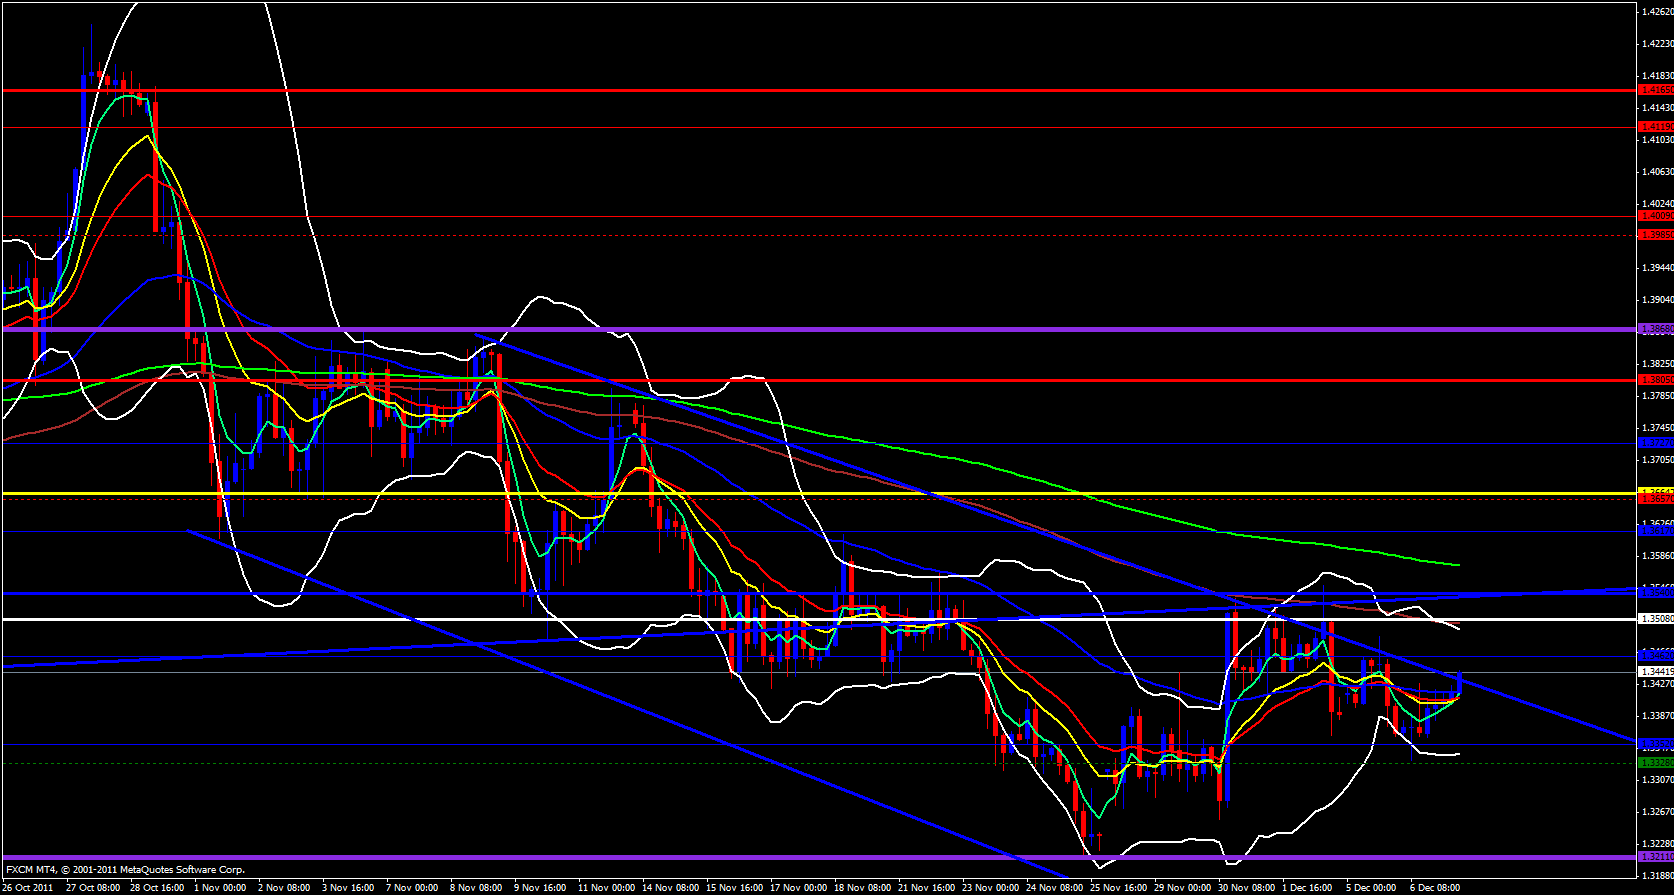Click the 6 Dec 08:00 time label
The width and height of the screenshot is (1674, 895).
(x=1434, y=887)
